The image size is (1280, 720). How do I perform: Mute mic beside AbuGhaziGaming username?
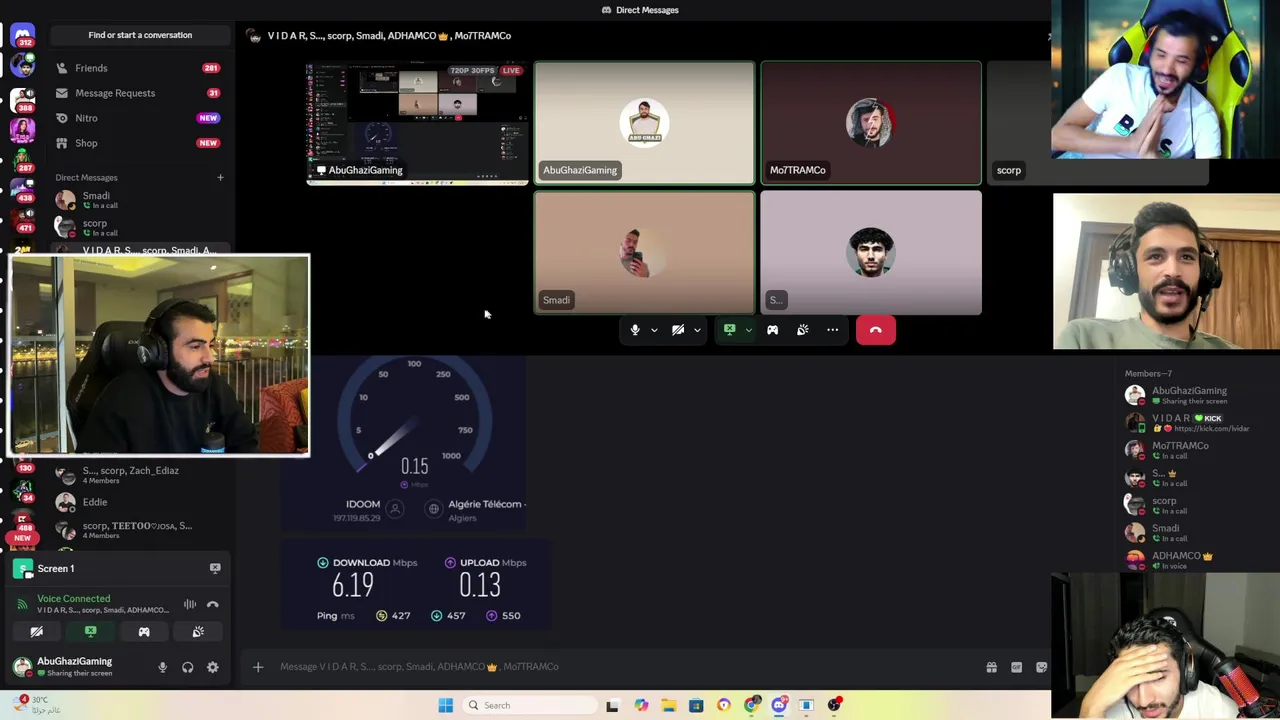click(x=162, y=667)
